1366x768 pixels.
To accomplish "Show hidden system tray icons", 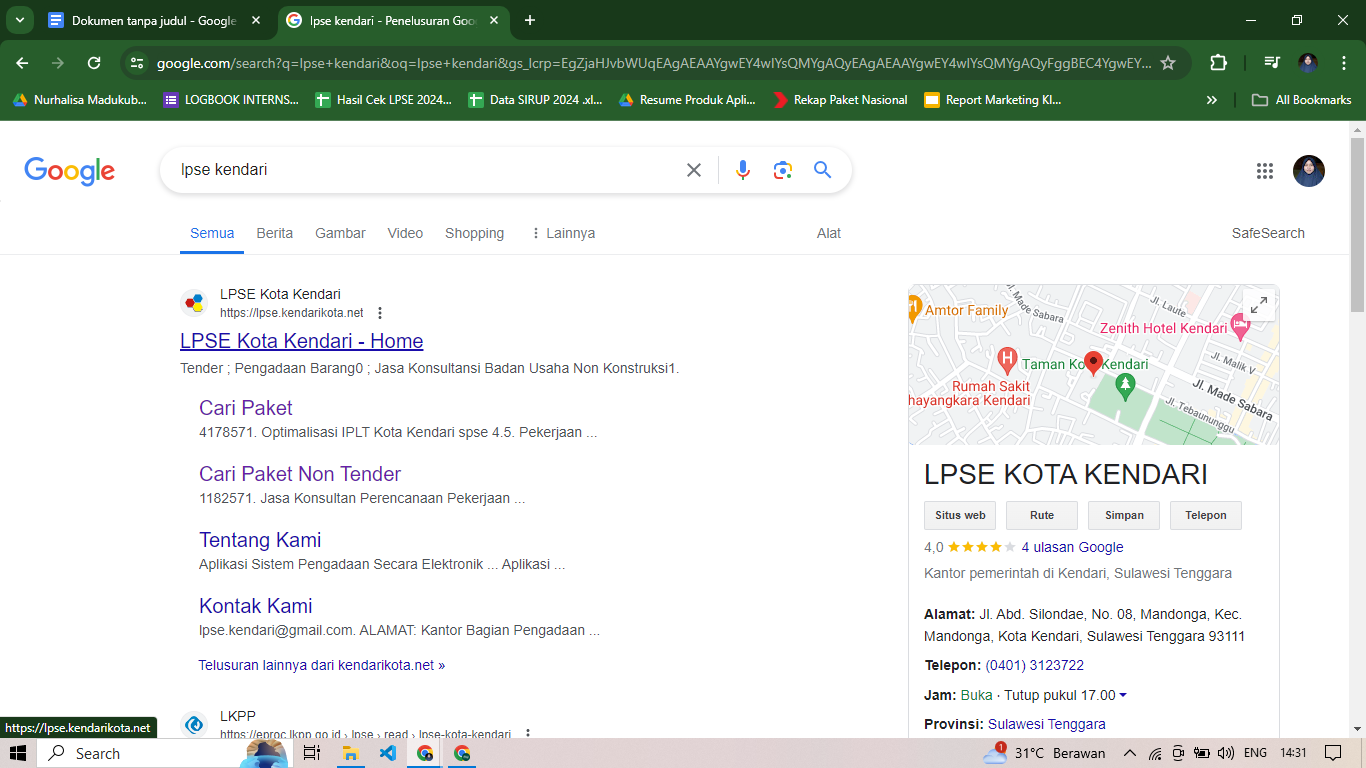I will pyautogui.click(x=1130, y=753).
